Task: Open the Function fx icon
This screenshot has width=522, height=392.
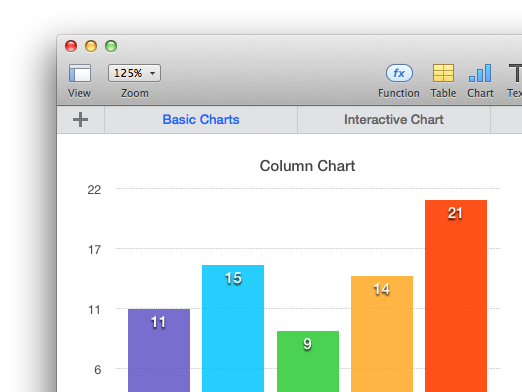Action: (399, 73)
